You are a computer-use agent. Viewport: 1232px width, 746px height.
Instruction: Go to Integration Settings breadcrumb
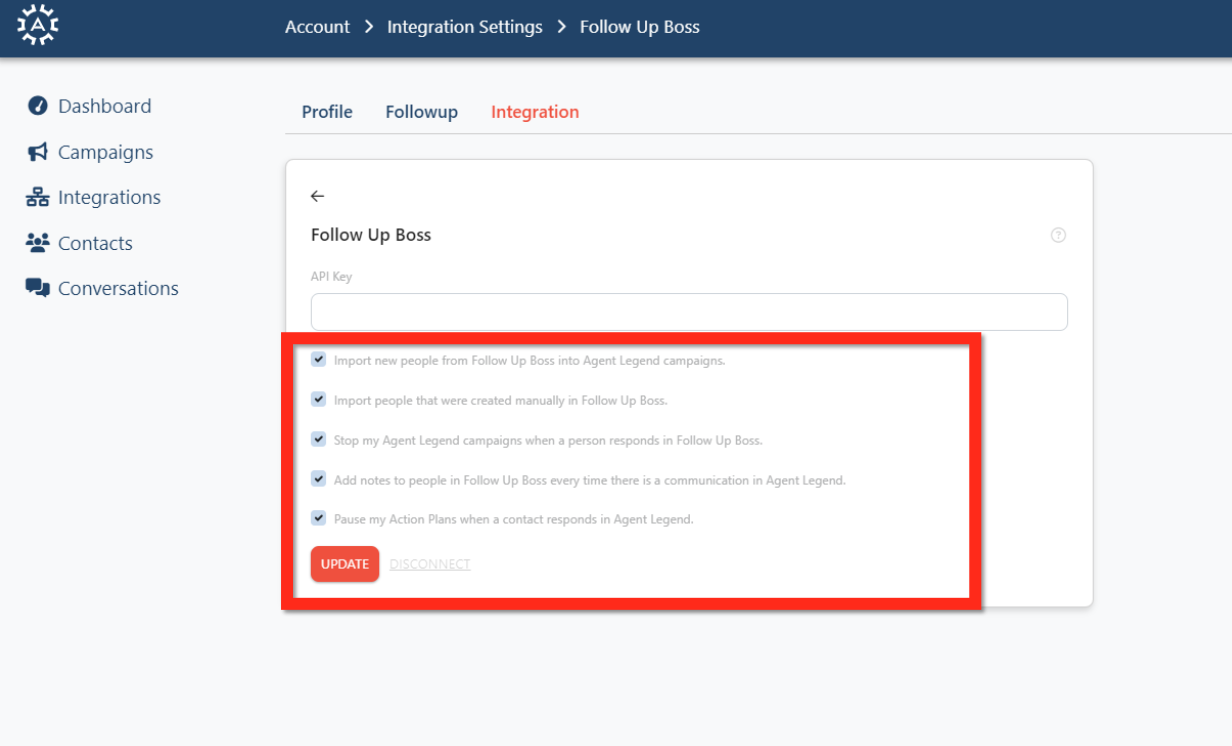tap(465, 27)
